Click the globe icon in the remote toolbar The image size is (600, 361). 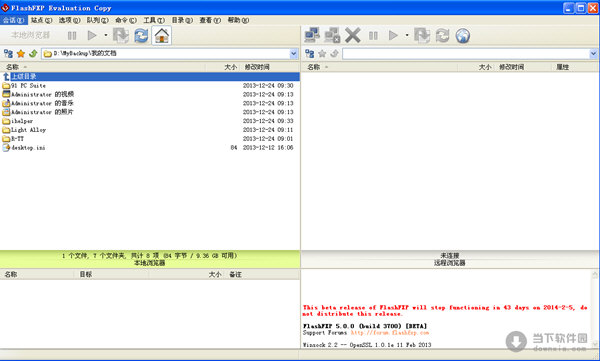463,35
